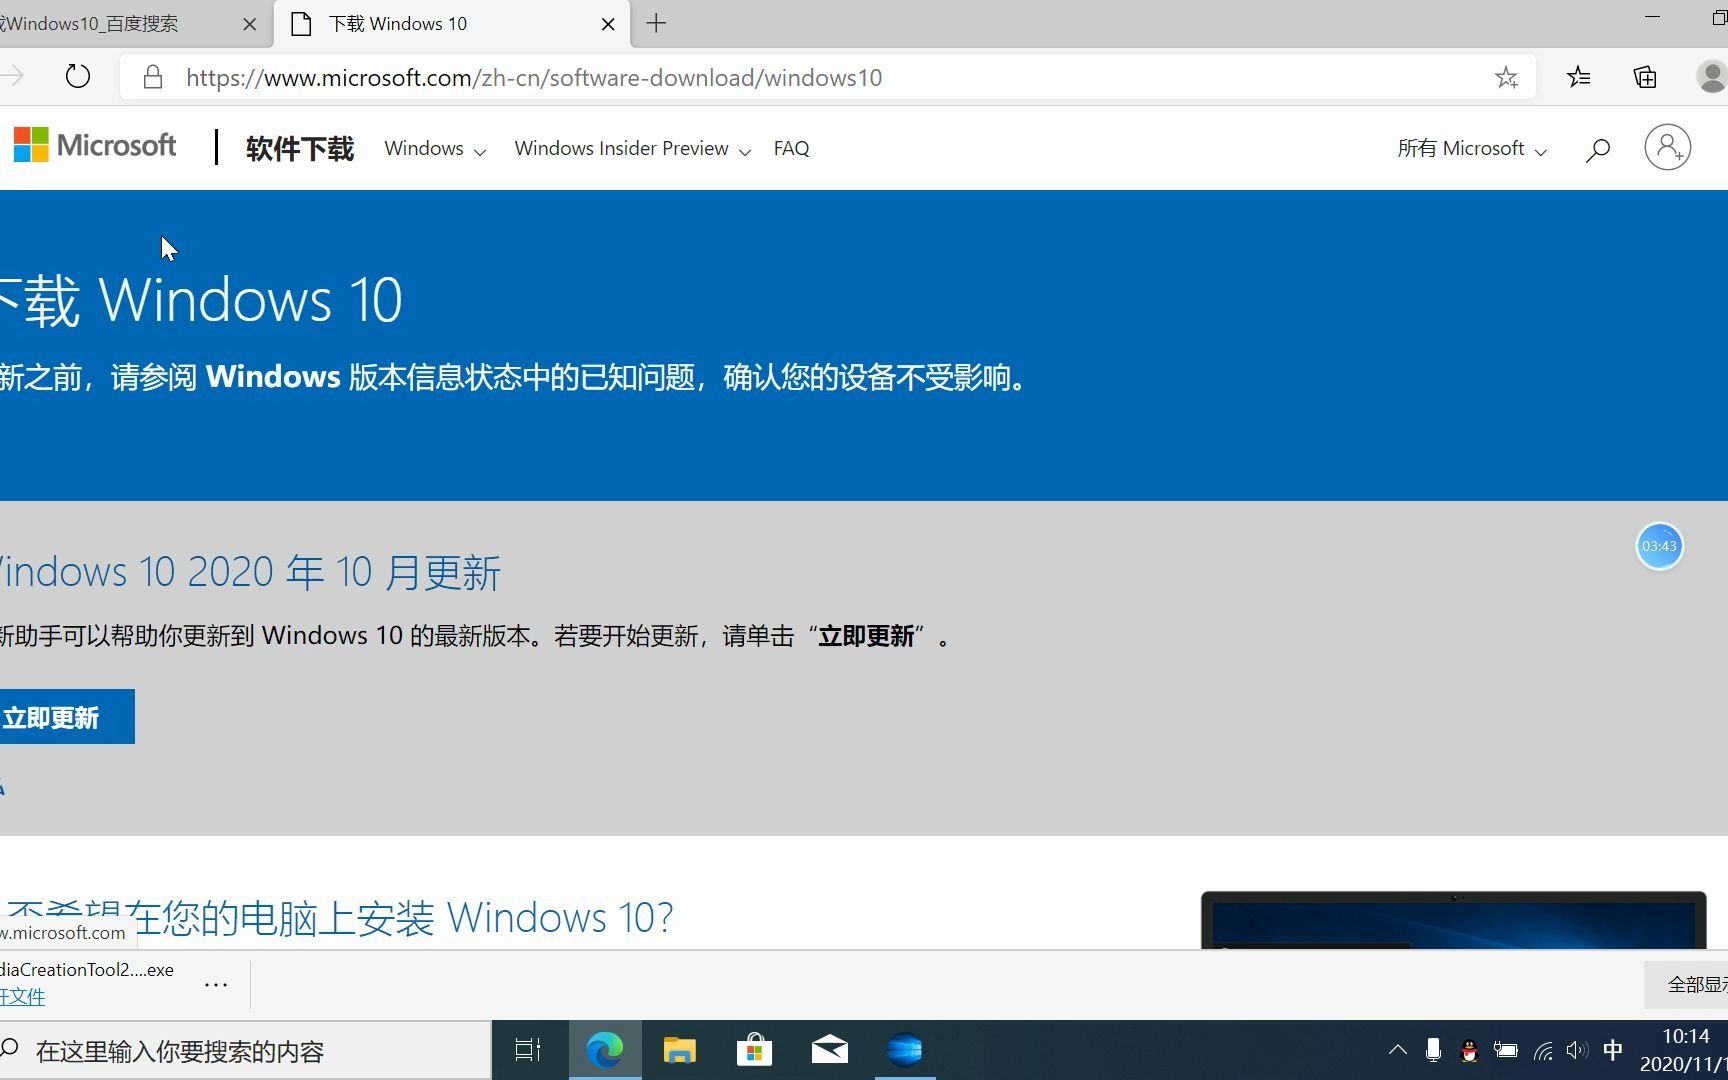Click the 2020 年 10 月更新 heading
Viewport: 1728px width, 1080px height.
(250, 572)
